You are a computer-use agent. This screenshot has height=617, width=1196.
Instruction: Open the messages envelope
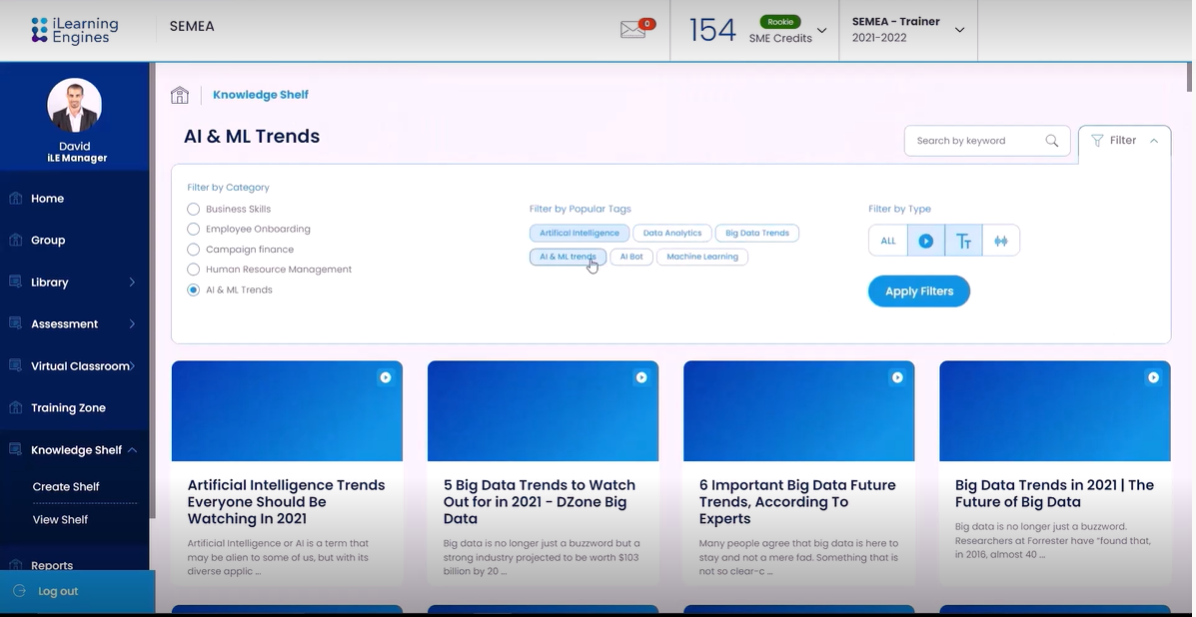633,28
